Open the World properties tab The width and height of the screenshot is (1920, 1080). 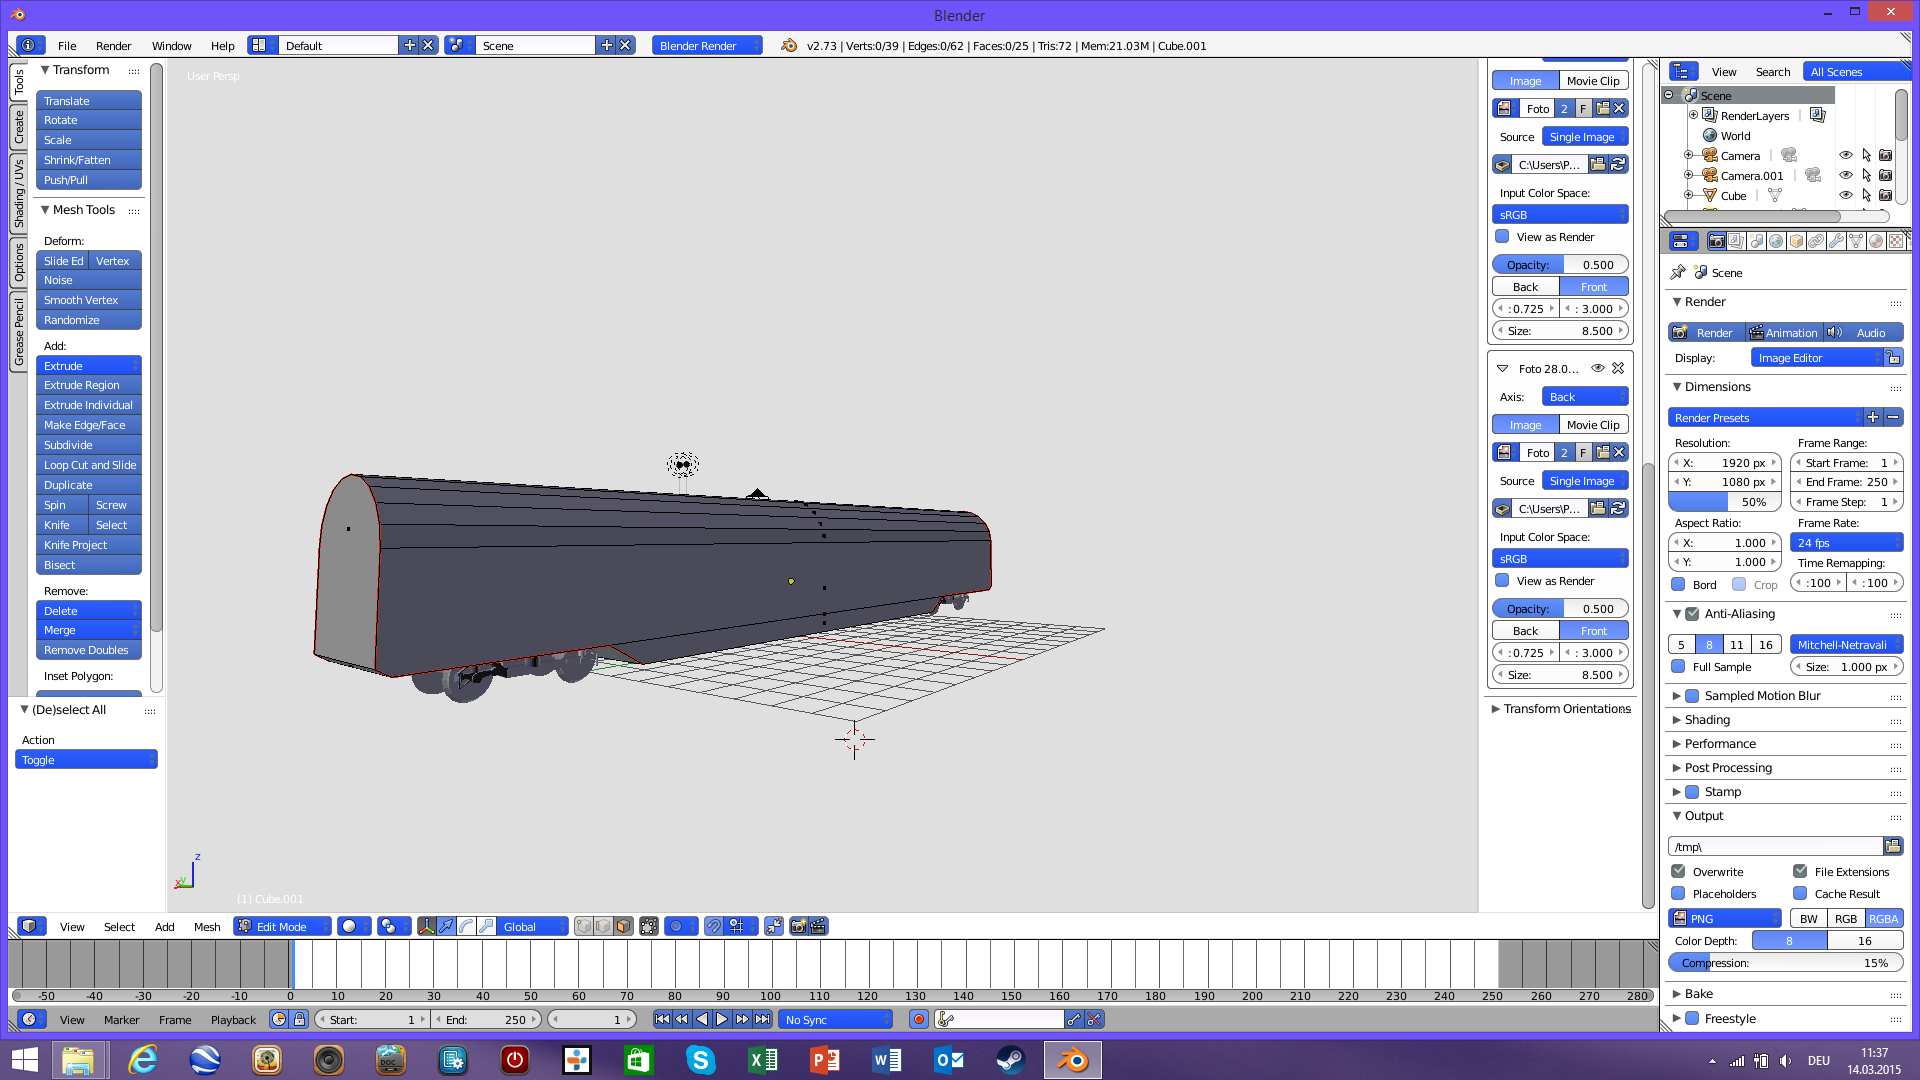tap(1776, 241)
